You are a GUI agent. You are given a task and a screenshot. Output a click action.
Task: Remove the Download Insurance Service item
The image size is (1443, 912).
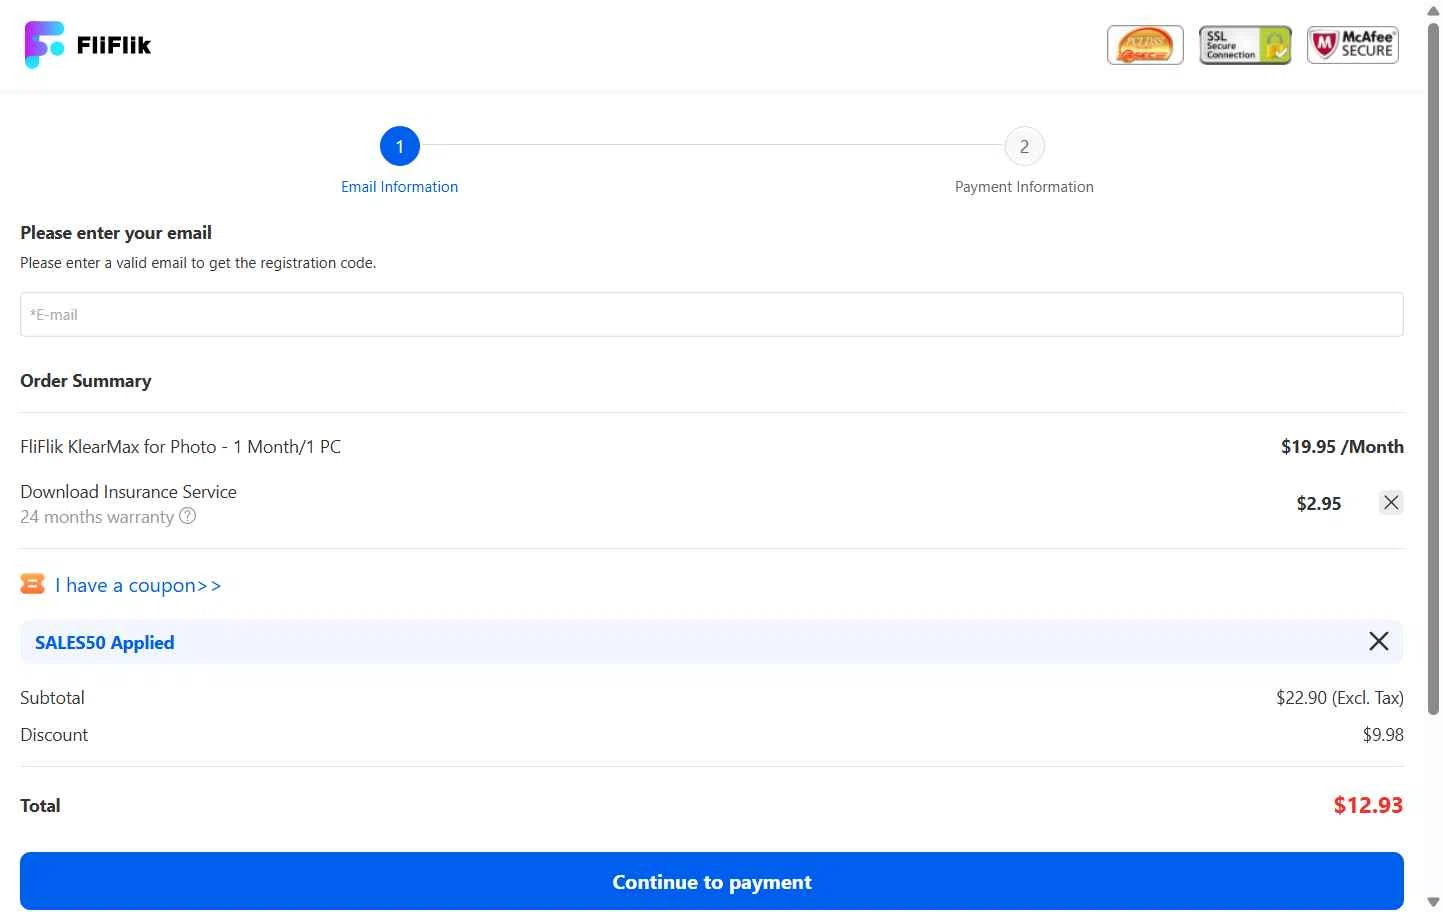click(x=1391, y=502)
